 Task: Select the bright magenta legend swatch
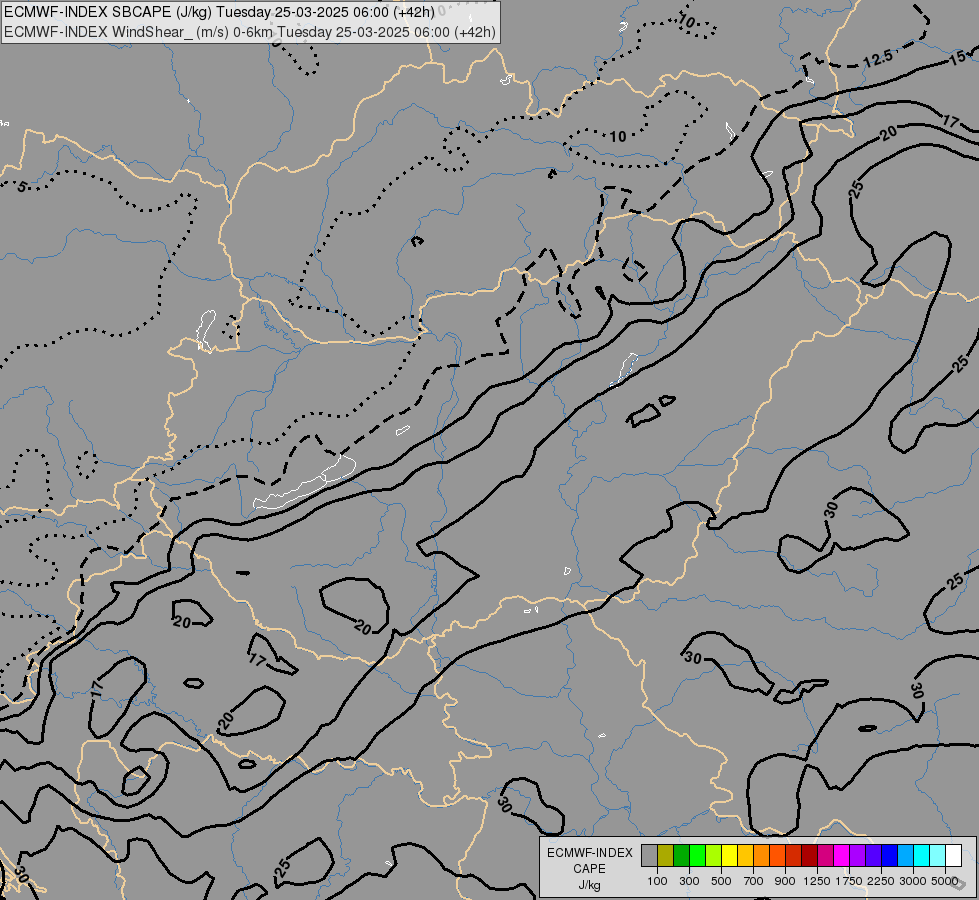842,855
